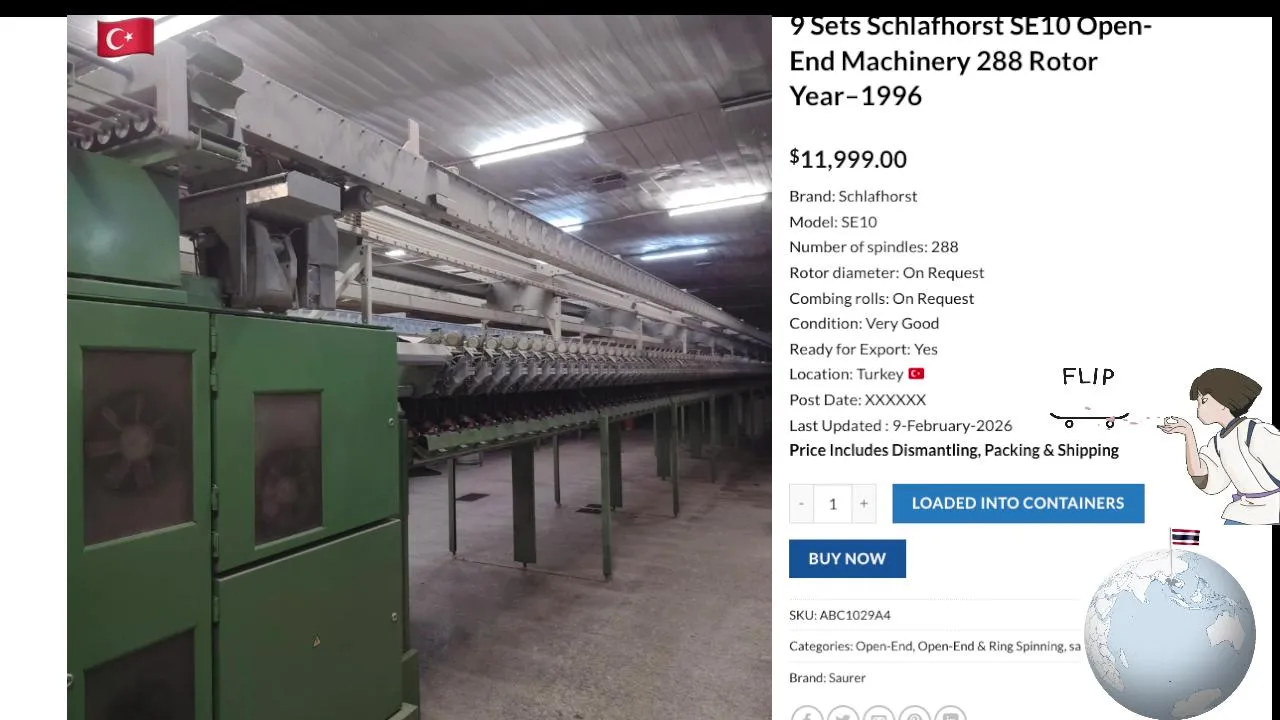Open the Open-End category link

[884, 646]
